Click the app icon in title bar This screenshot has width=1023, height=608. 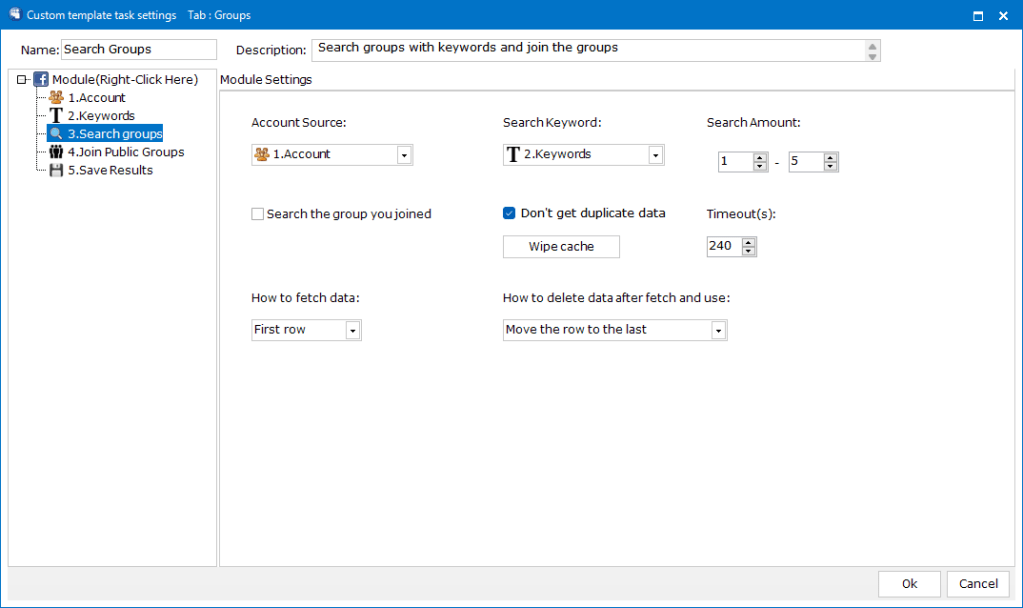pyautogui.click(x=14, y=15)
